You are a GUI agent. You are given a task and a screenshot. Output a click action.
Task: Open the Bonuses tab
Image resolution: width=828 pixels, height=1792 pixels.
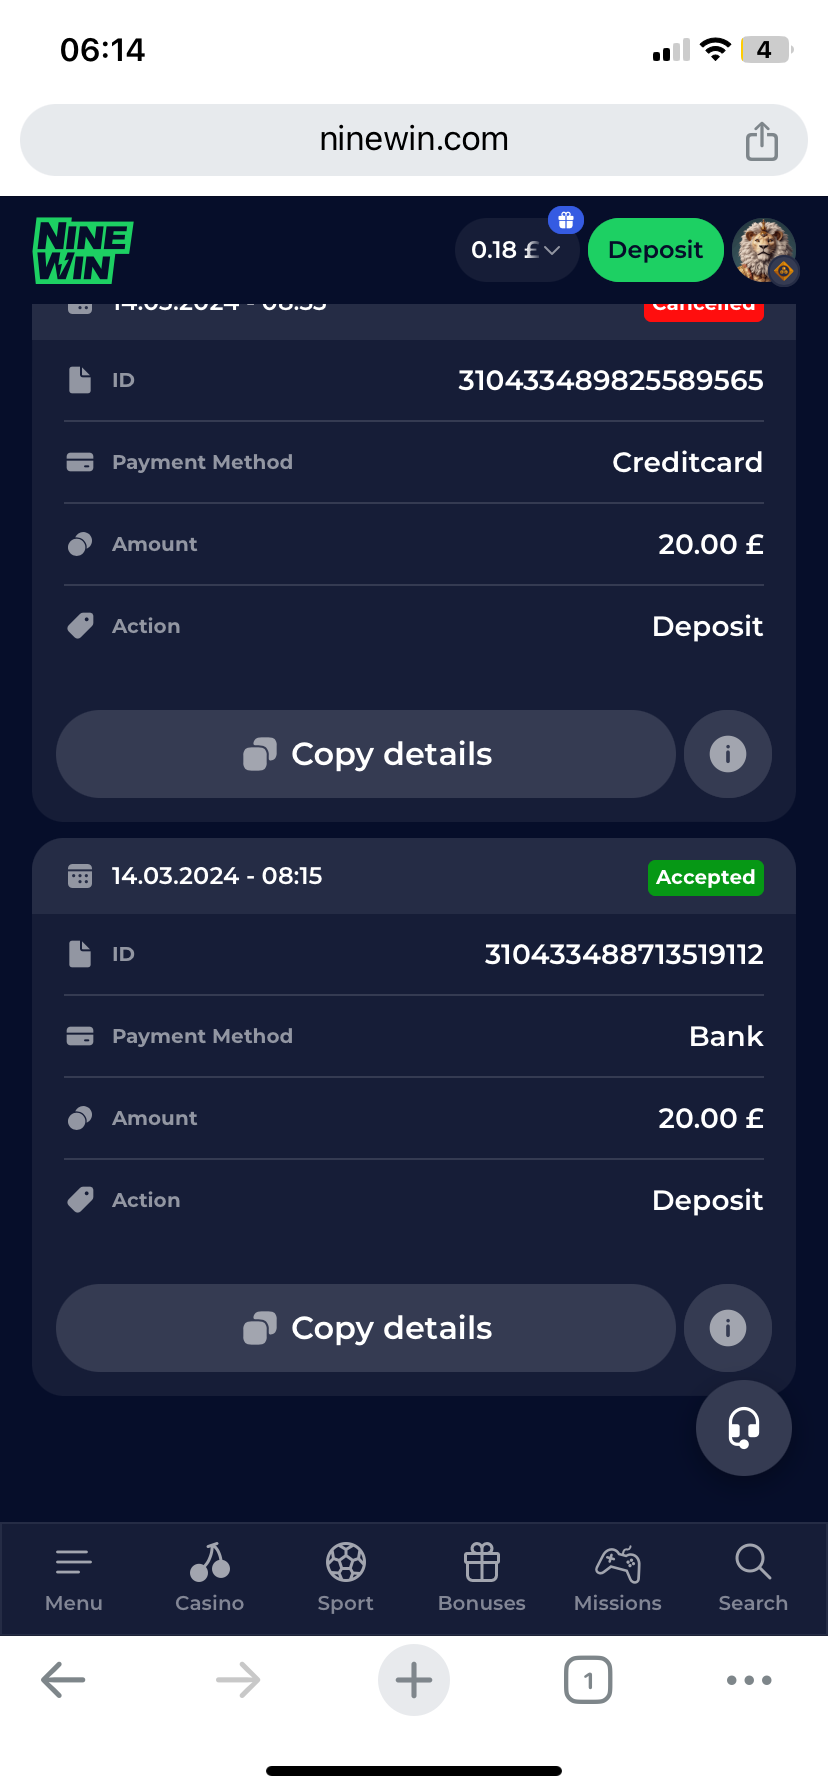pyautogui.click(x=482, y=1578)
